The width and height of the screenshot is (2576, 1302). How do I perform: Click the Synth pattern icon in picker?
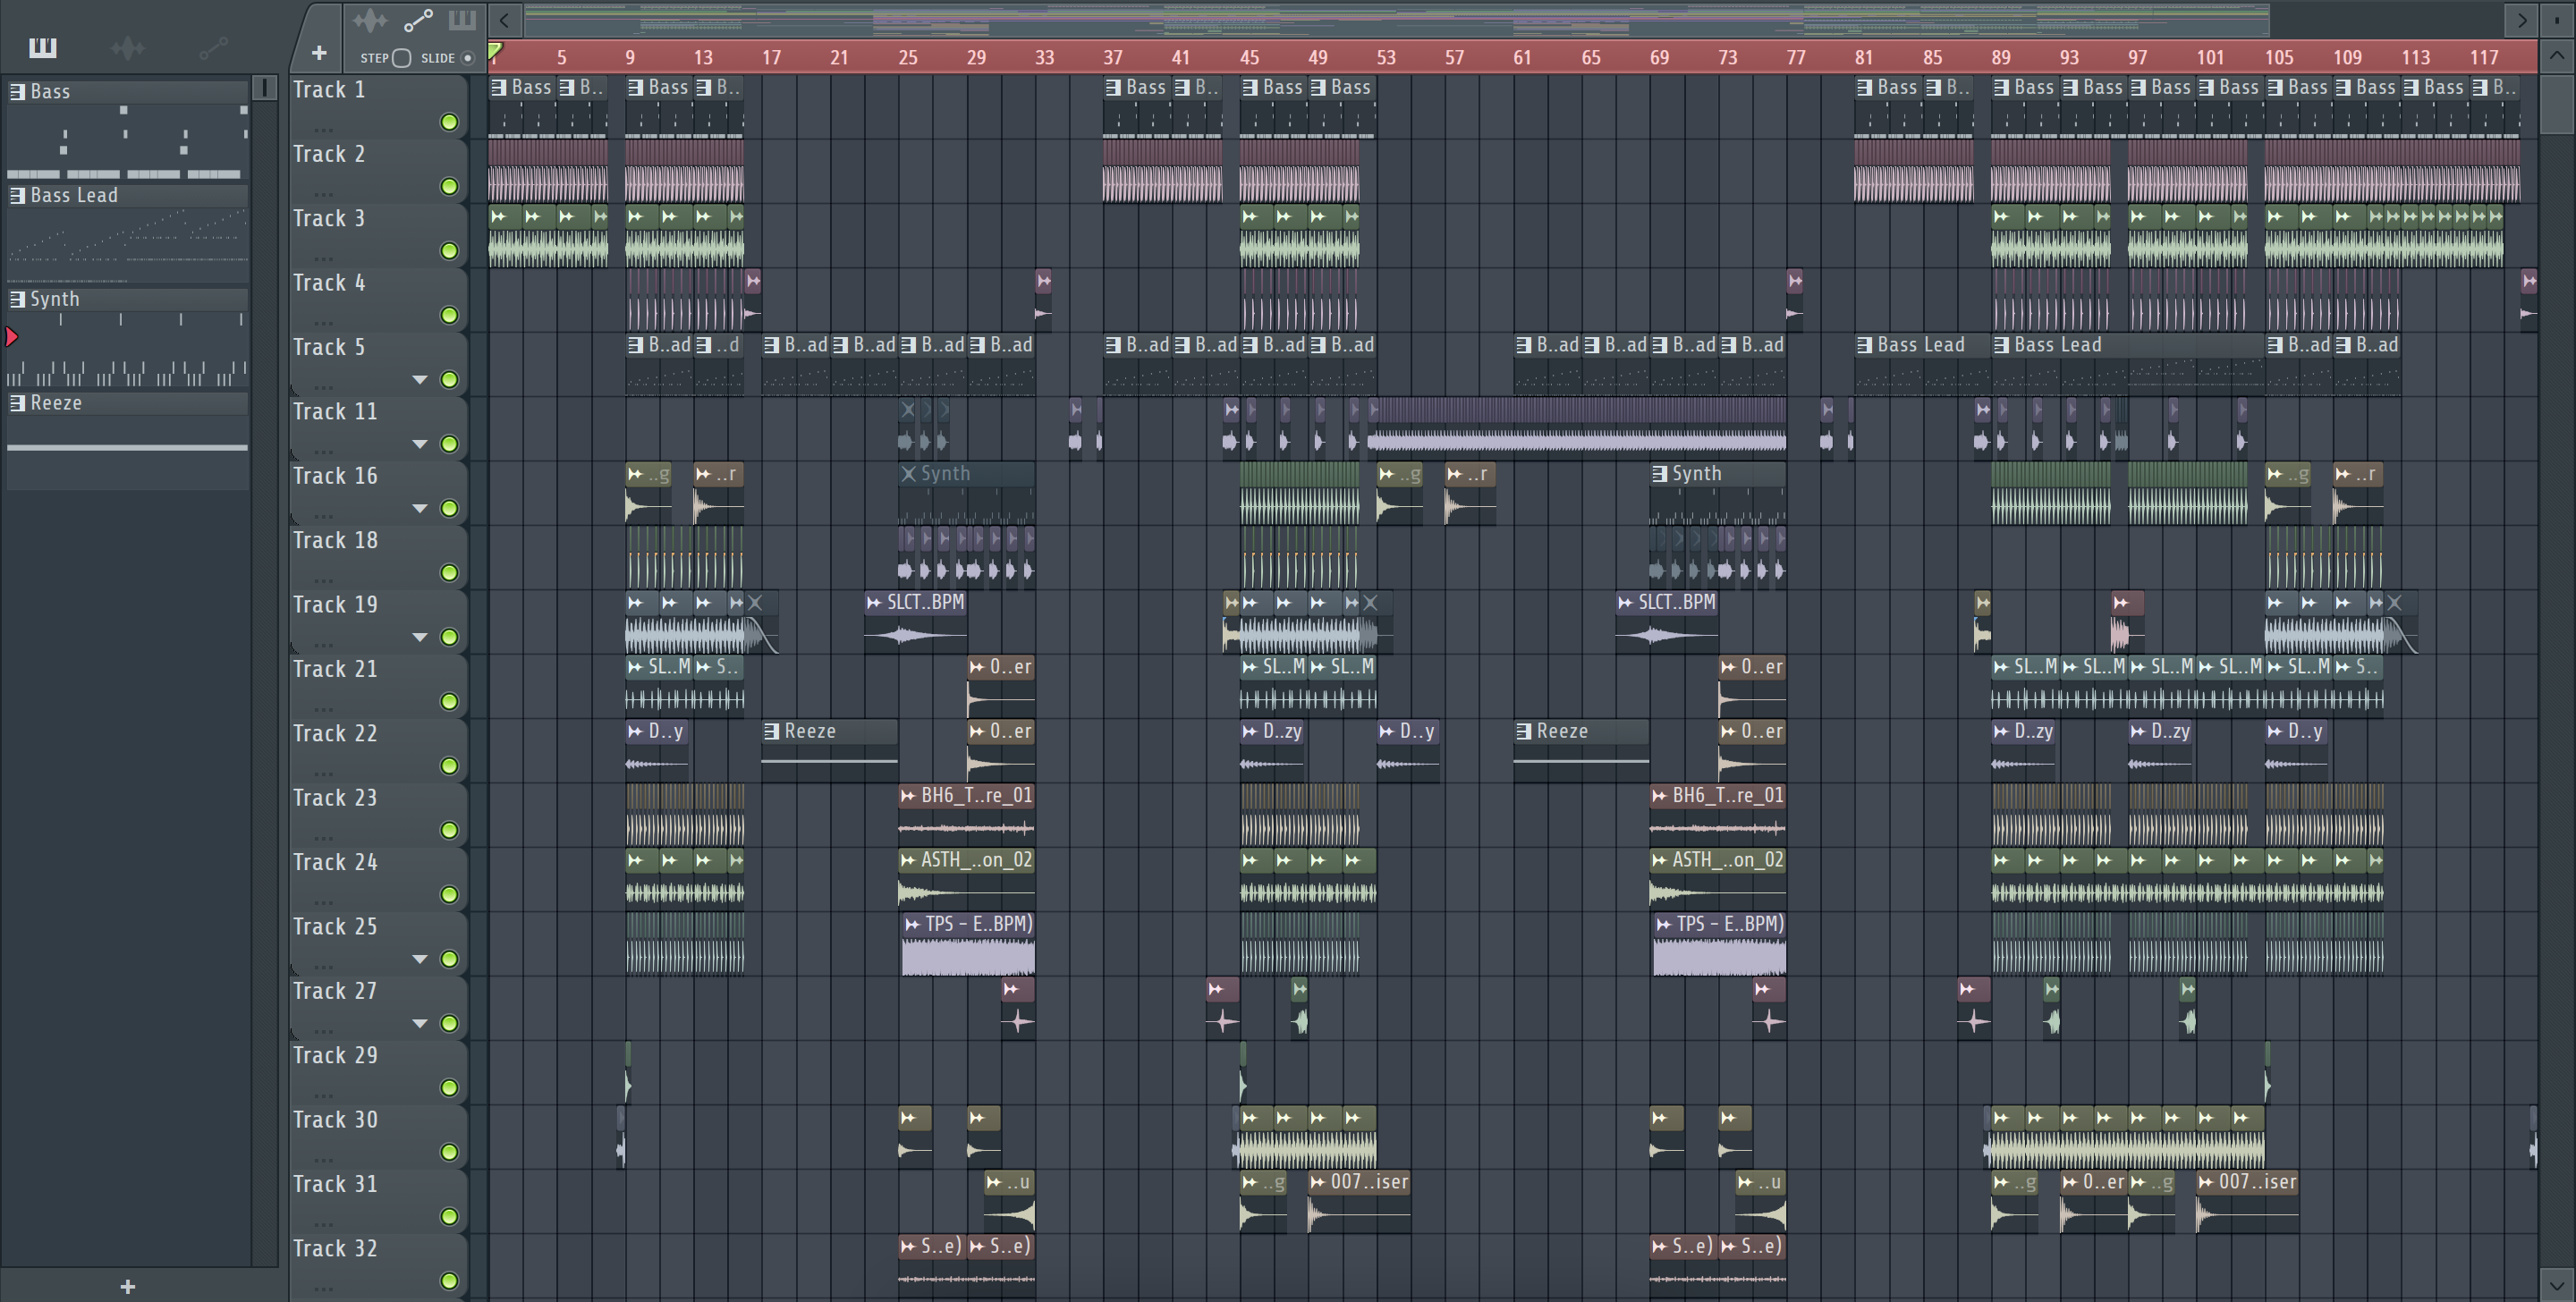click(x=17, y=299)
